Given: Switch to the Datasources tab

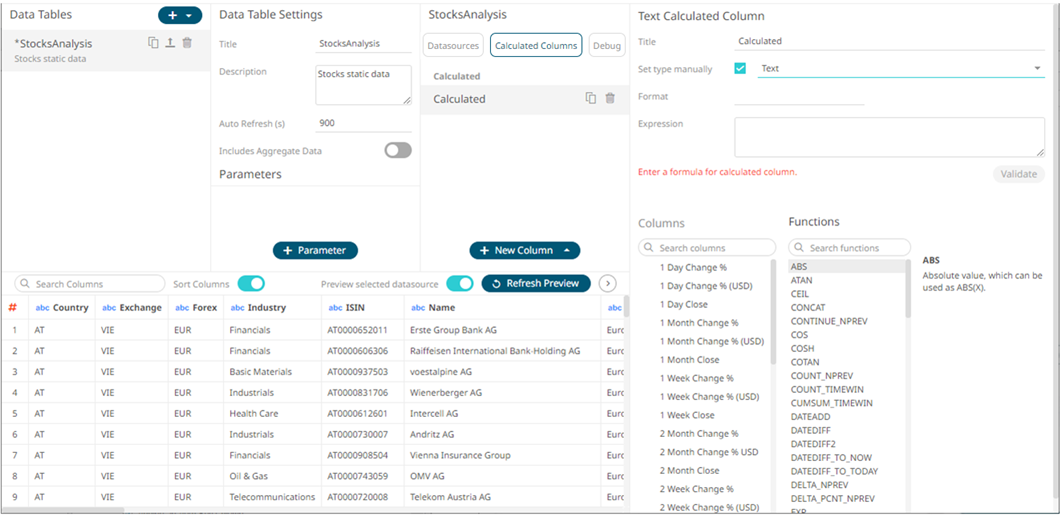Looking at the screenshot, I should (x=453, y=46).
